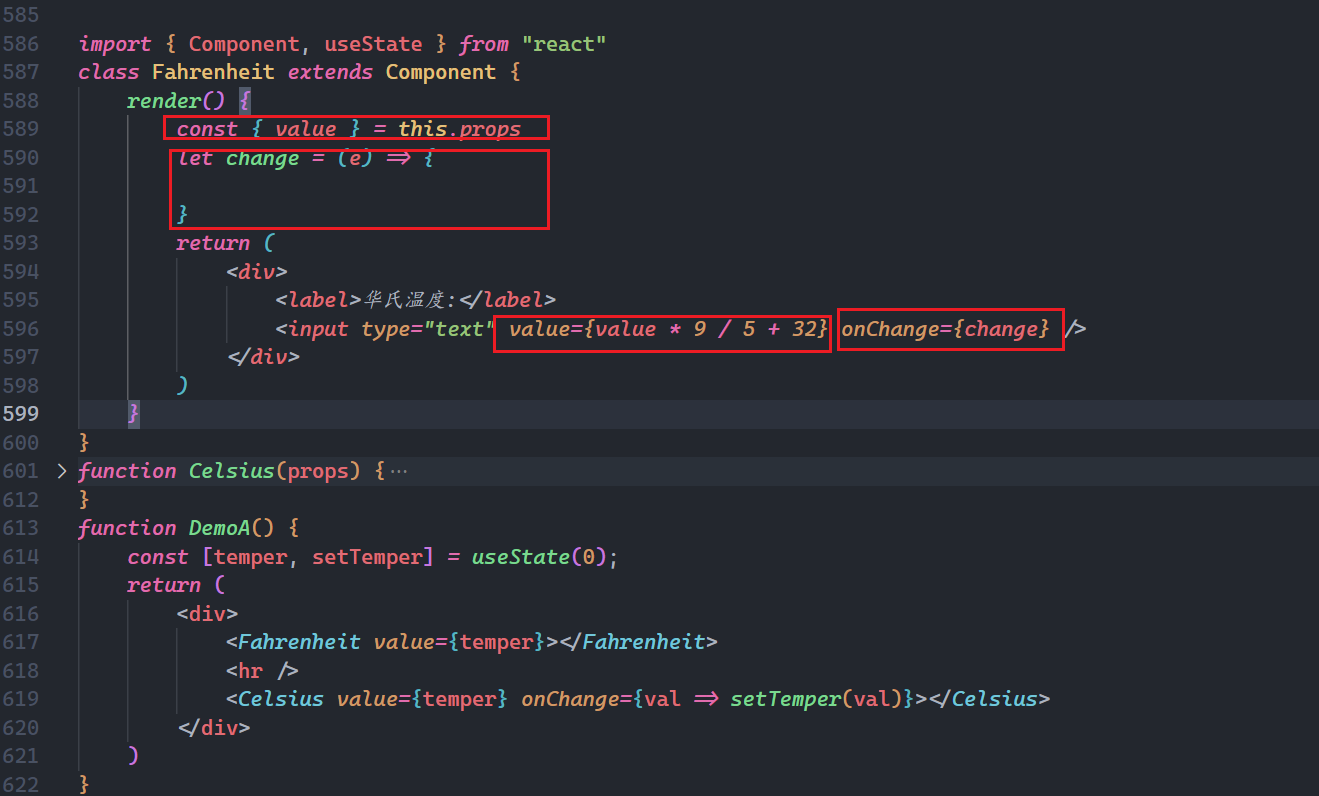Click line number 589 in the gutter
This screenshot has width=1319, height=796.
(x=22, y=129)
